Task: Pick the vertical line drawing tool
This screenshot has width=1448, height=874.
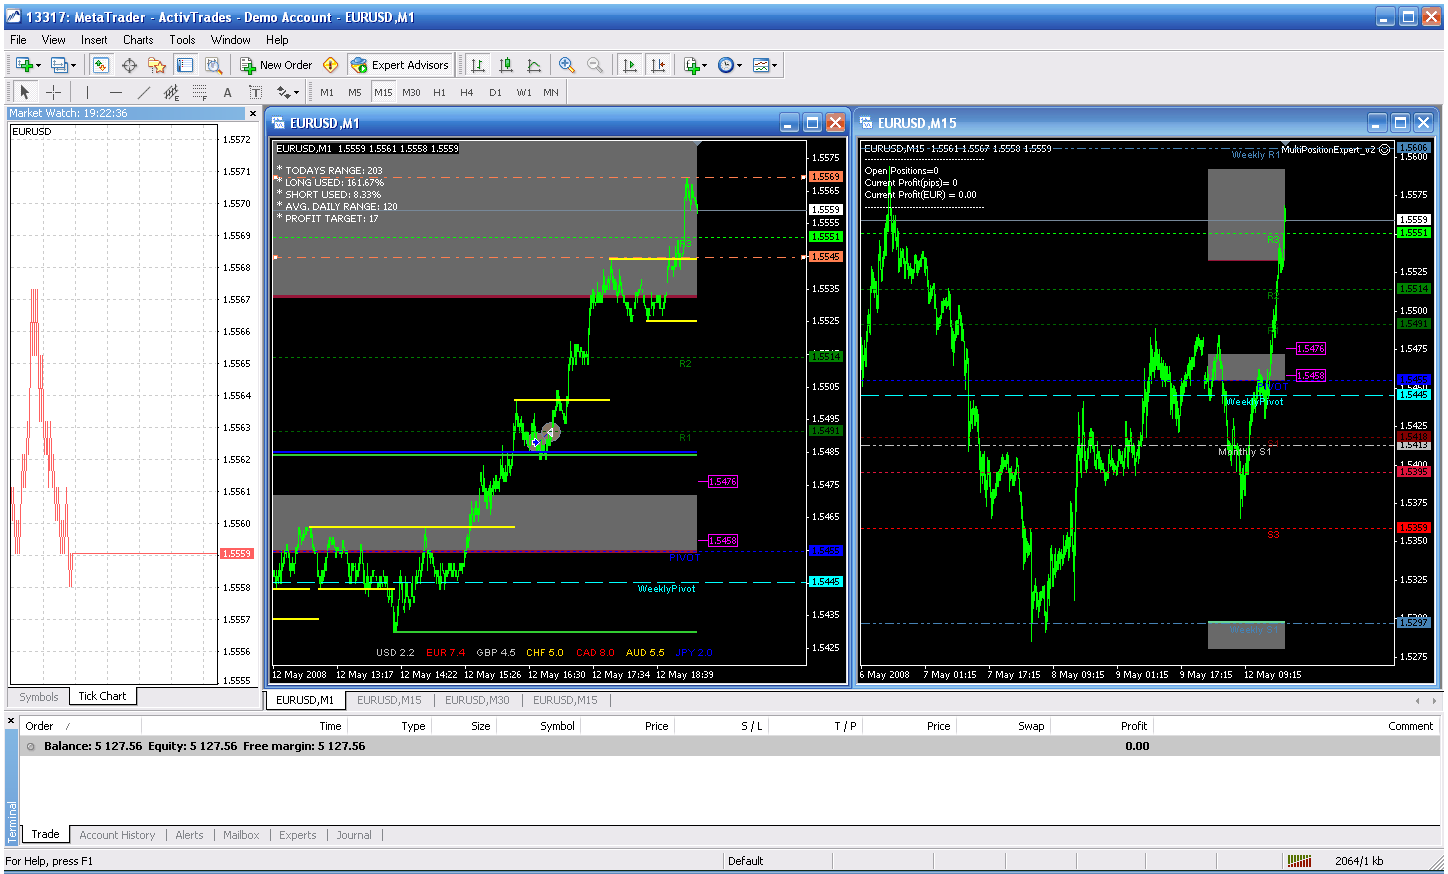Action: 87,92
